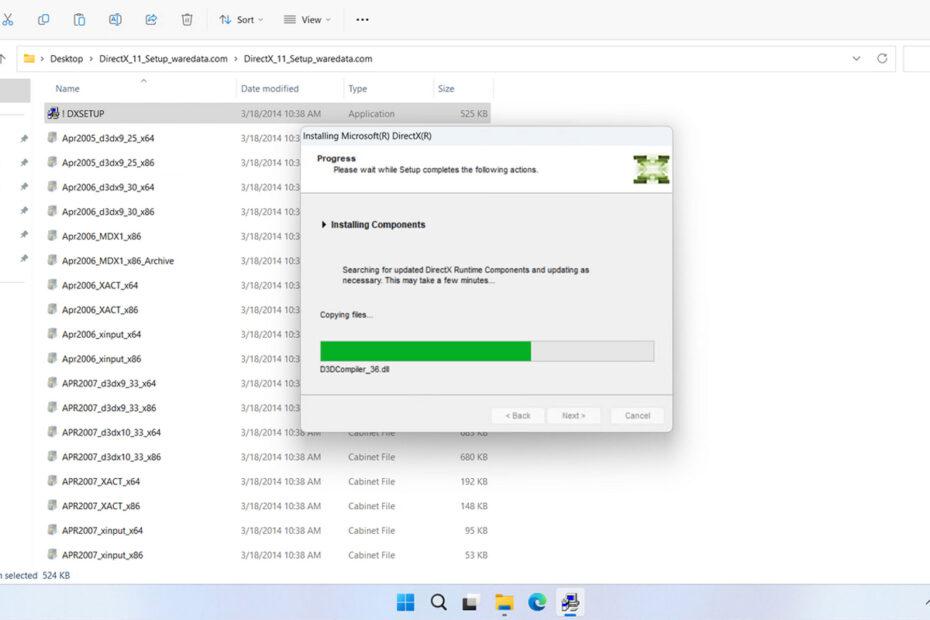Screen dimensions: 930x620
Task: Click the Refresh icon by address bar
Action: click(x=882, y=58)
